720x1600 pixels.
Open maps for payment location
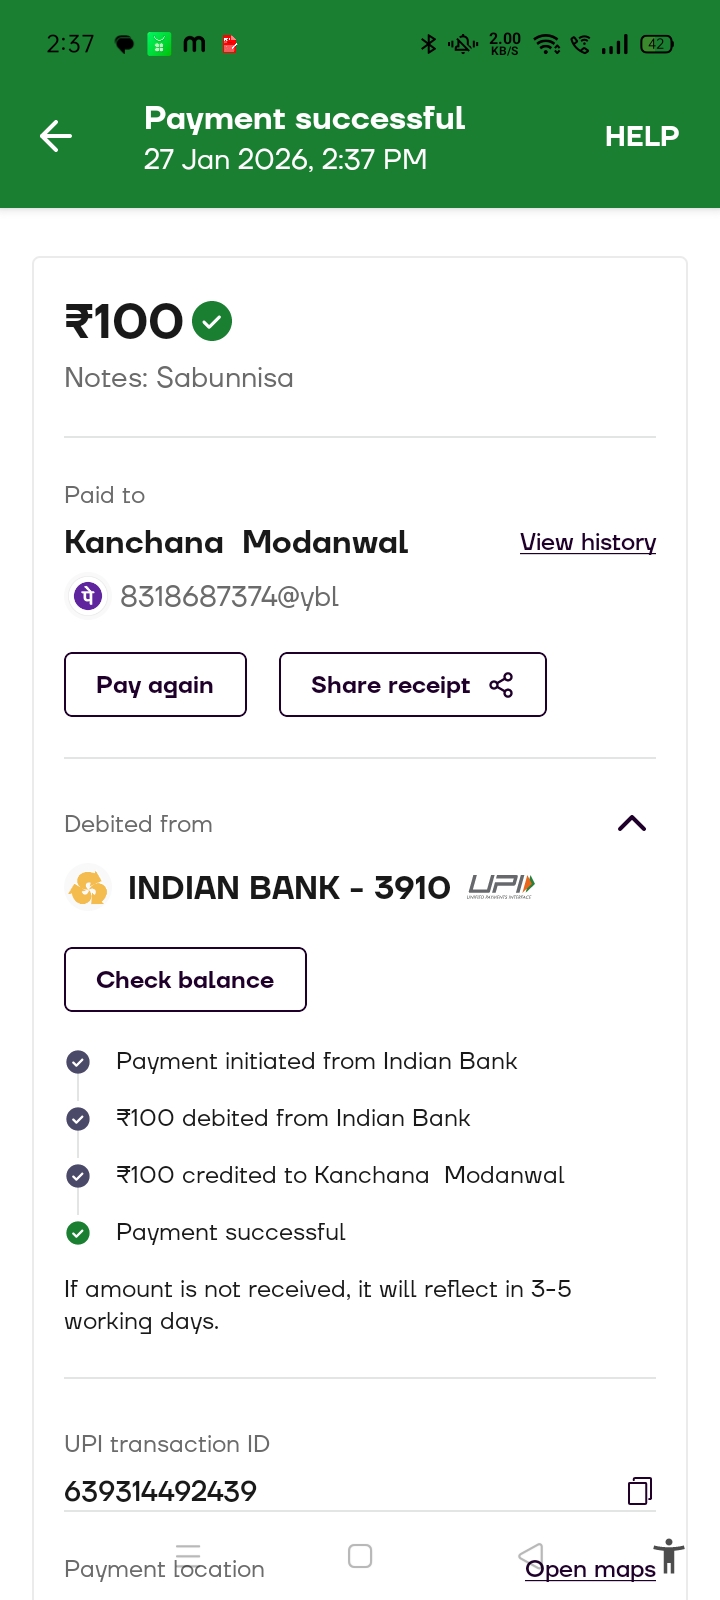591,1569
